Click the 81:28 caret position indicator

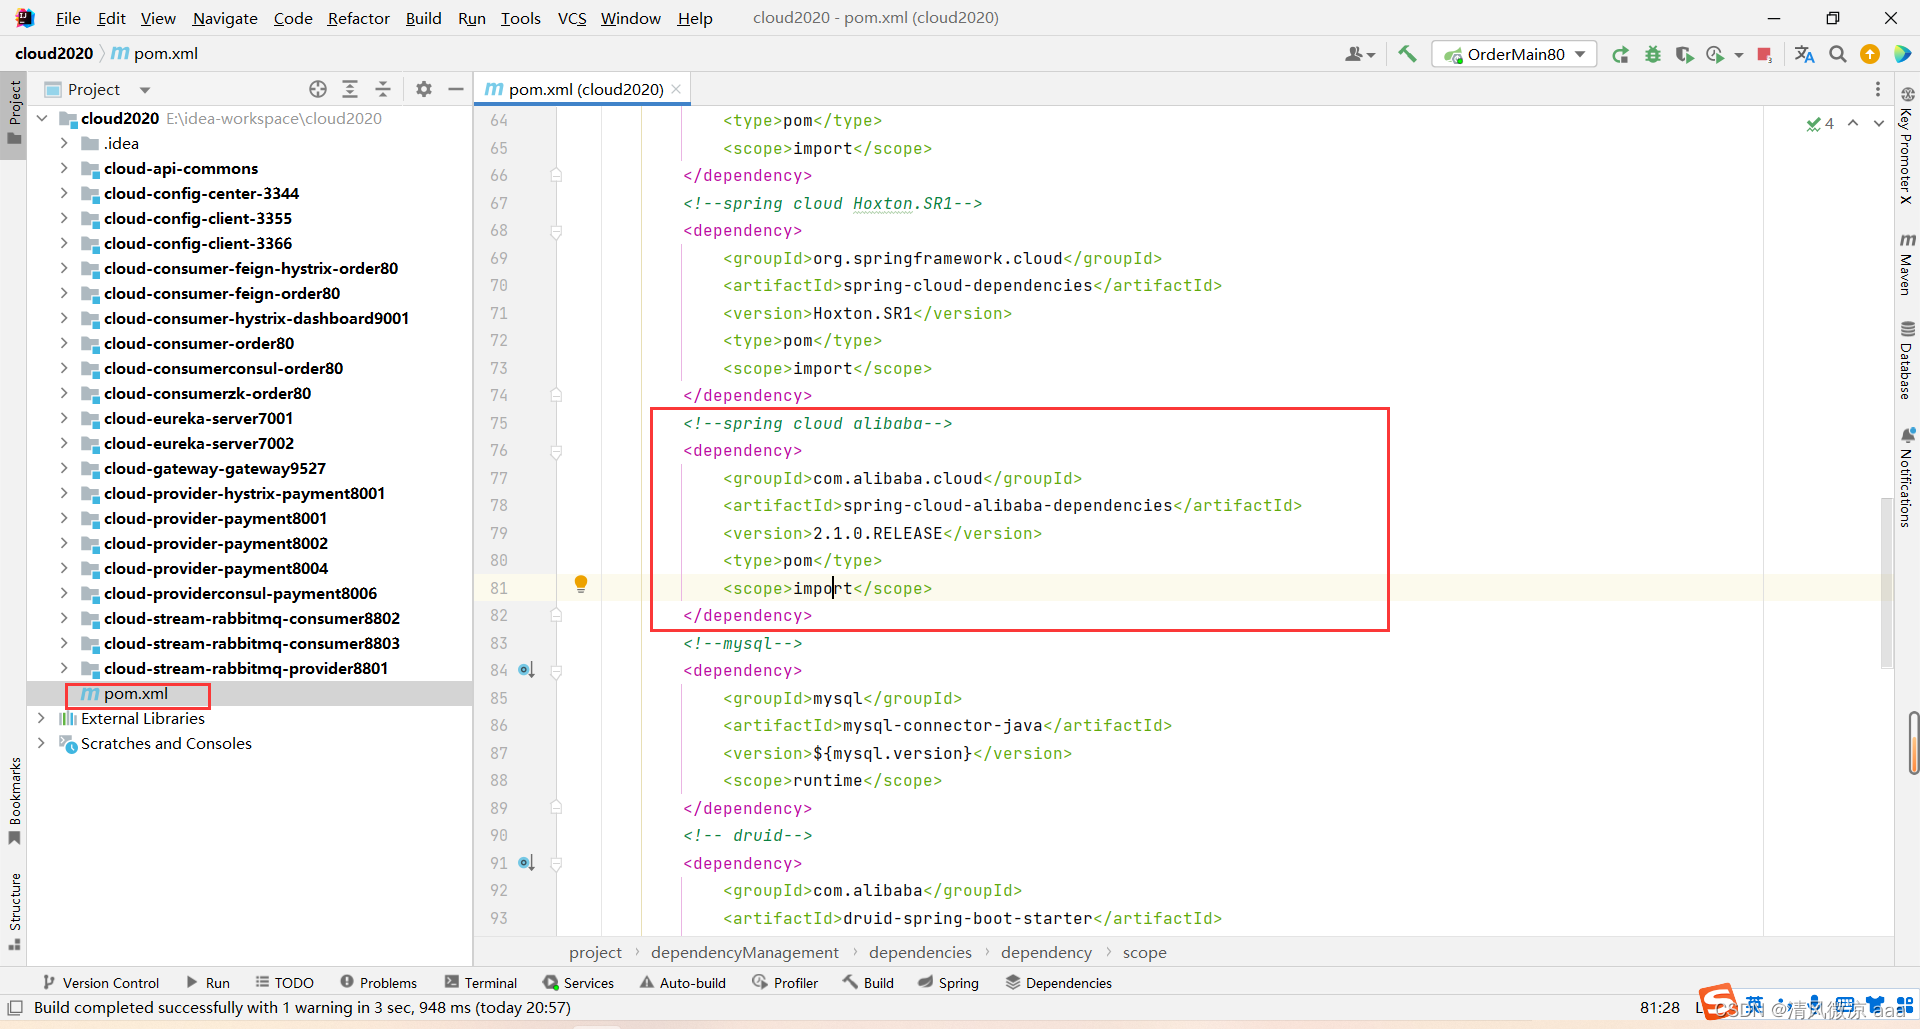[1659, 1007]
